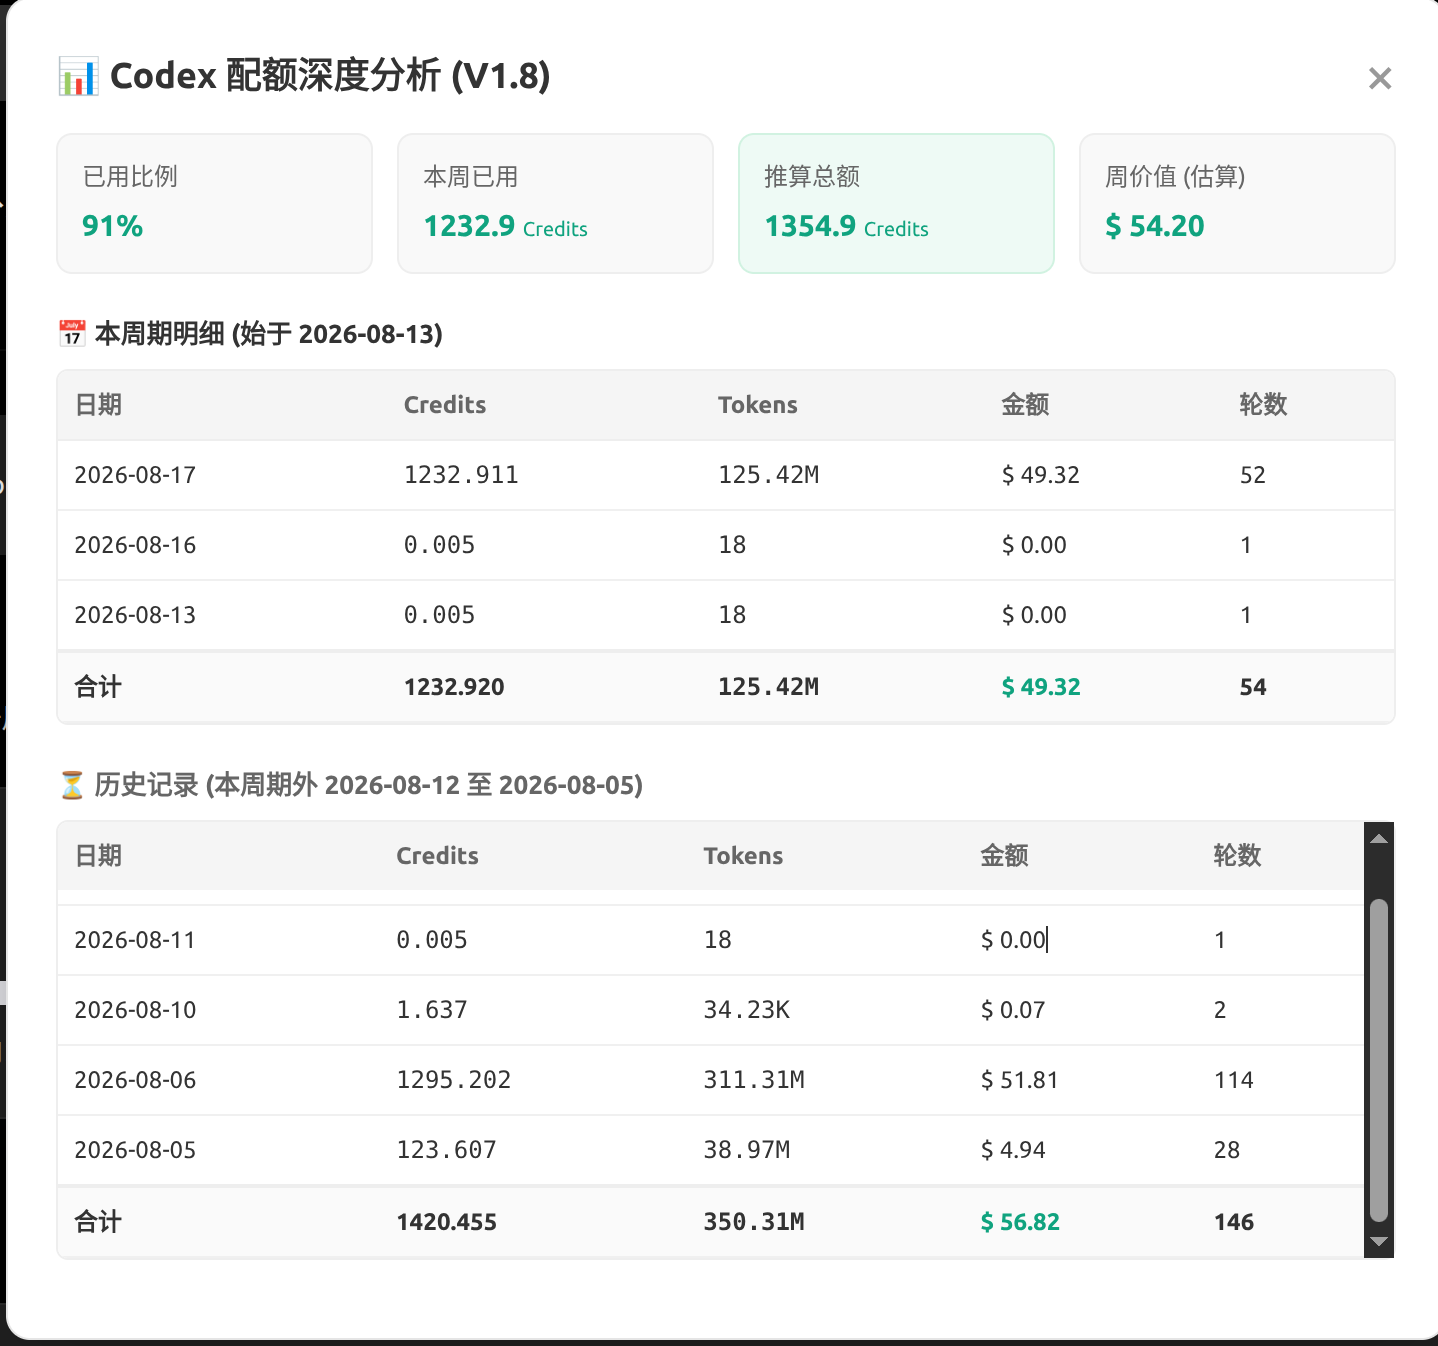Image resolution: width=1438 pixels, height=1346 pixels.
Task: Click the amount $ 4.94
Action: (1013, 1150)
